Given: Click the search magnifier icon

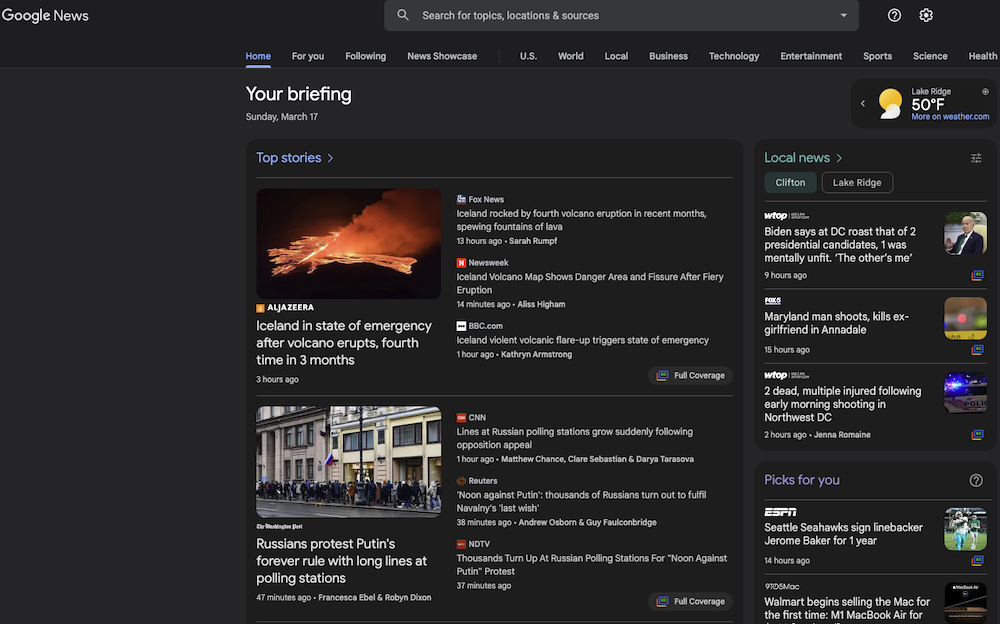Looking at the screenshot, I should (403, 15).
